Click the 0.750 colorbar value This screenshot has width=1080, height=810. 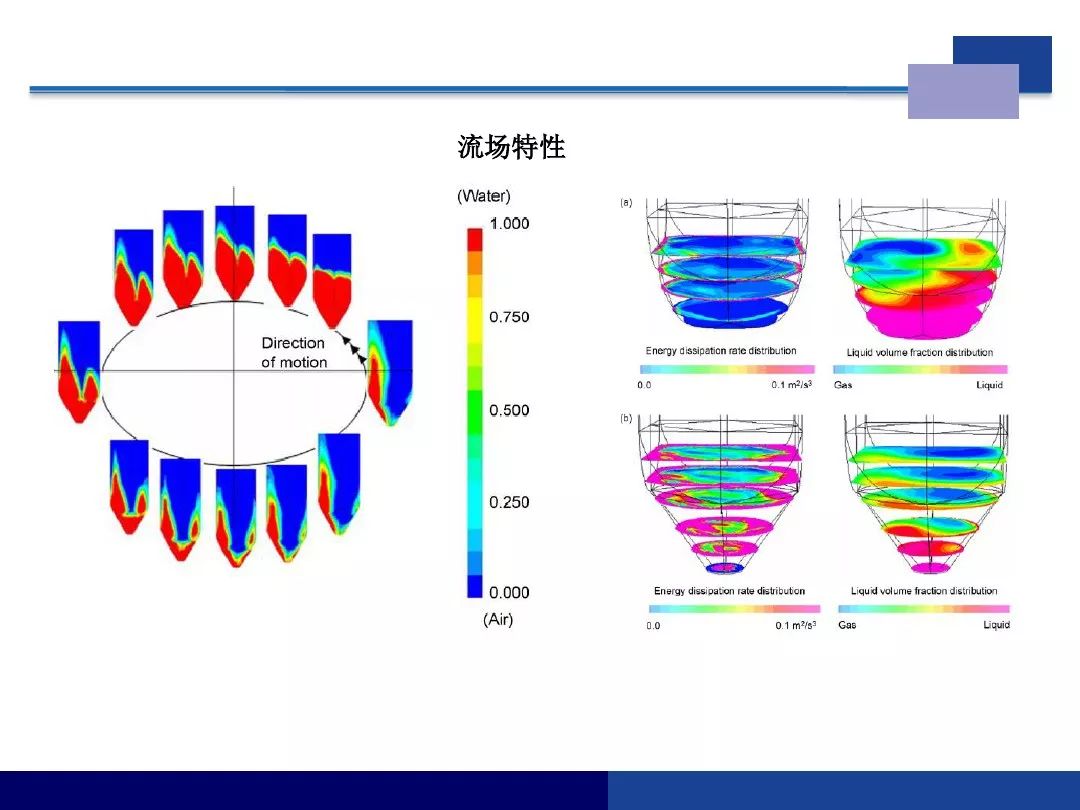pyautogui.click(x=509, y=317)
